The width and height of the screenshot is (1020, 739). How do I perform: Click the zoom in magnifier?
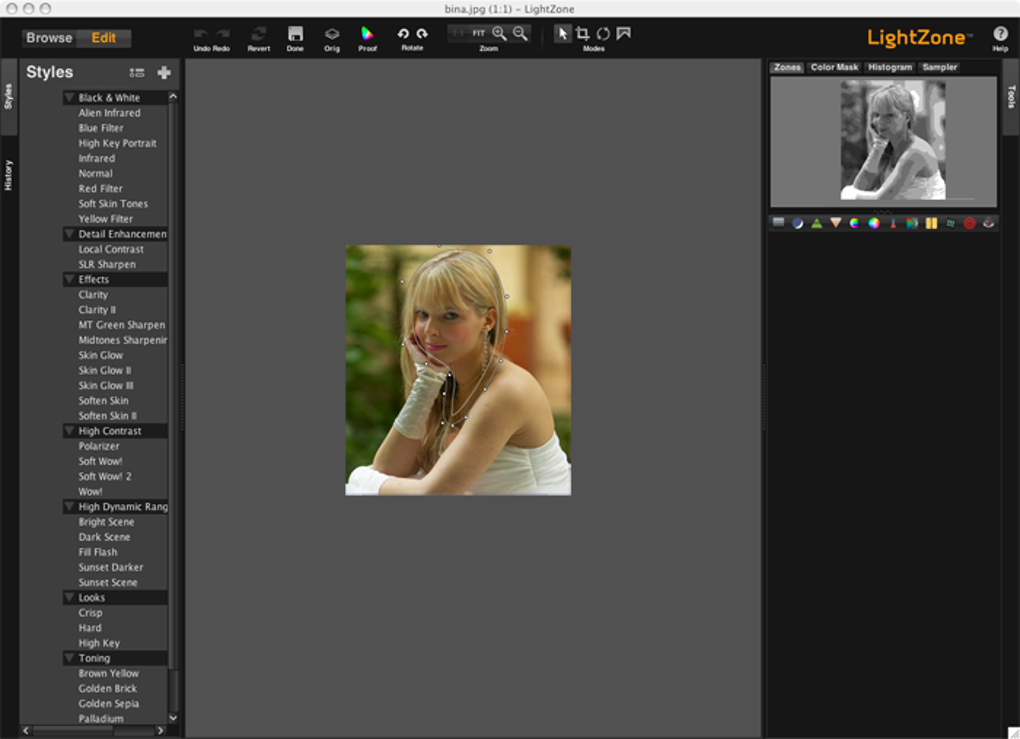pos(499,33)
